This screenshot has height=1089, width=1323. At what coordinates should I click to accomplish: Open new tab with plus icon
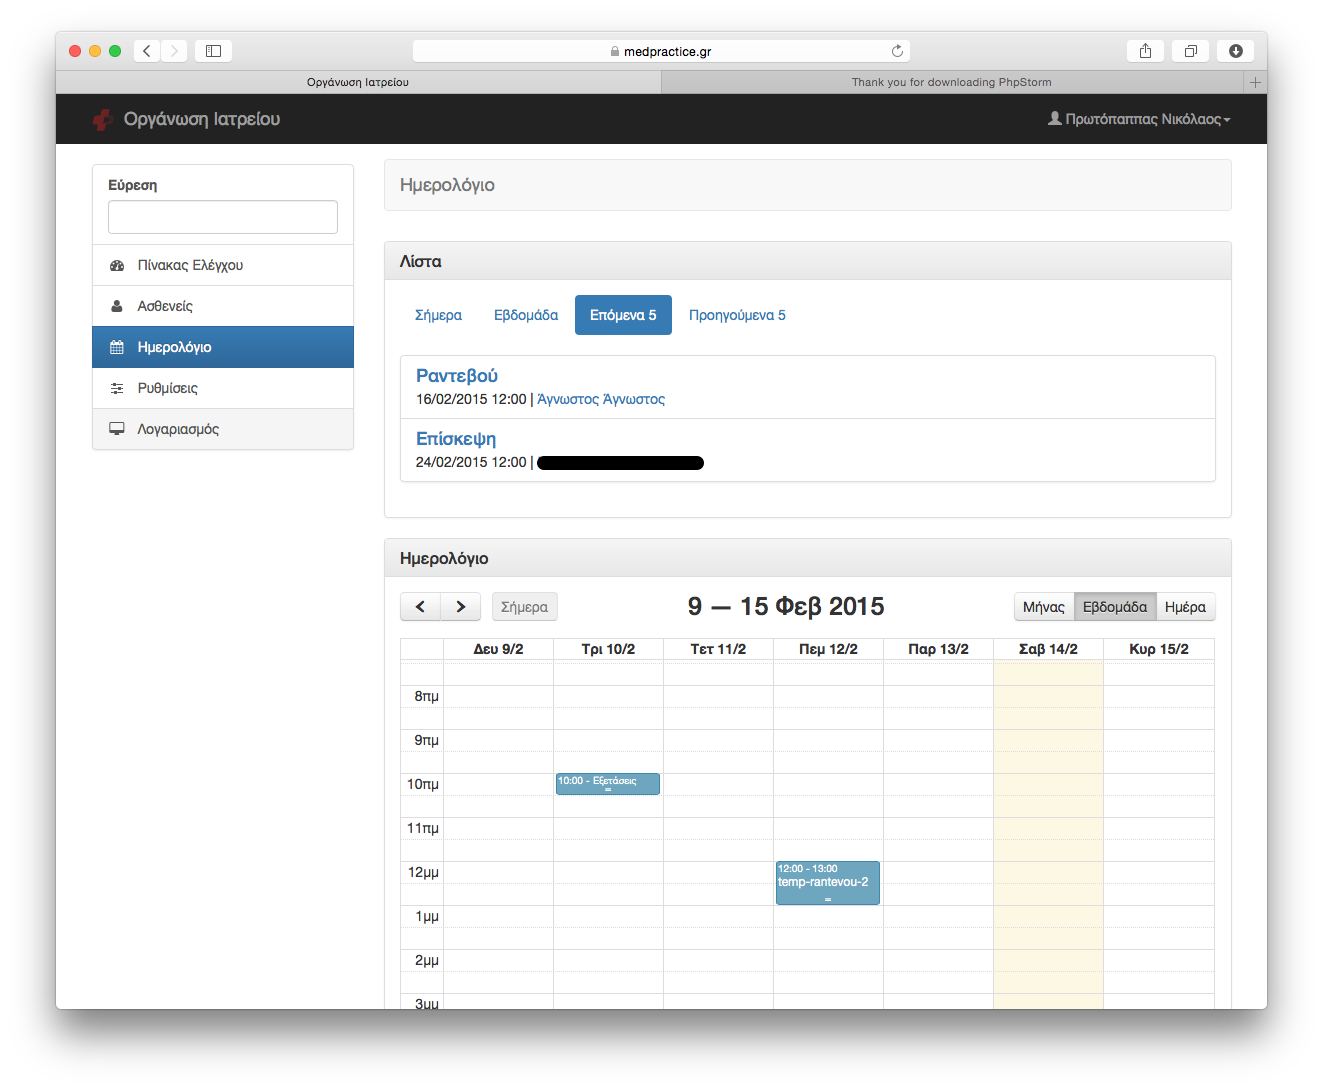pyautogui.click(x=1255, y=82)
